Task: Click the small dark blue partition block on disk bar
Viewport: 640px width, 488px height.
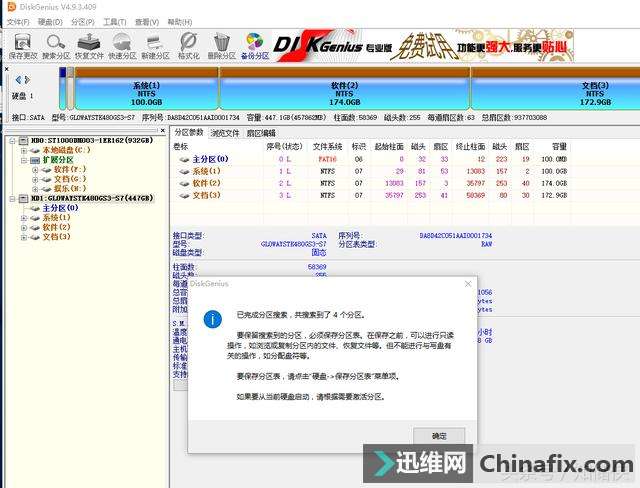Action: (x=62, y=89)
